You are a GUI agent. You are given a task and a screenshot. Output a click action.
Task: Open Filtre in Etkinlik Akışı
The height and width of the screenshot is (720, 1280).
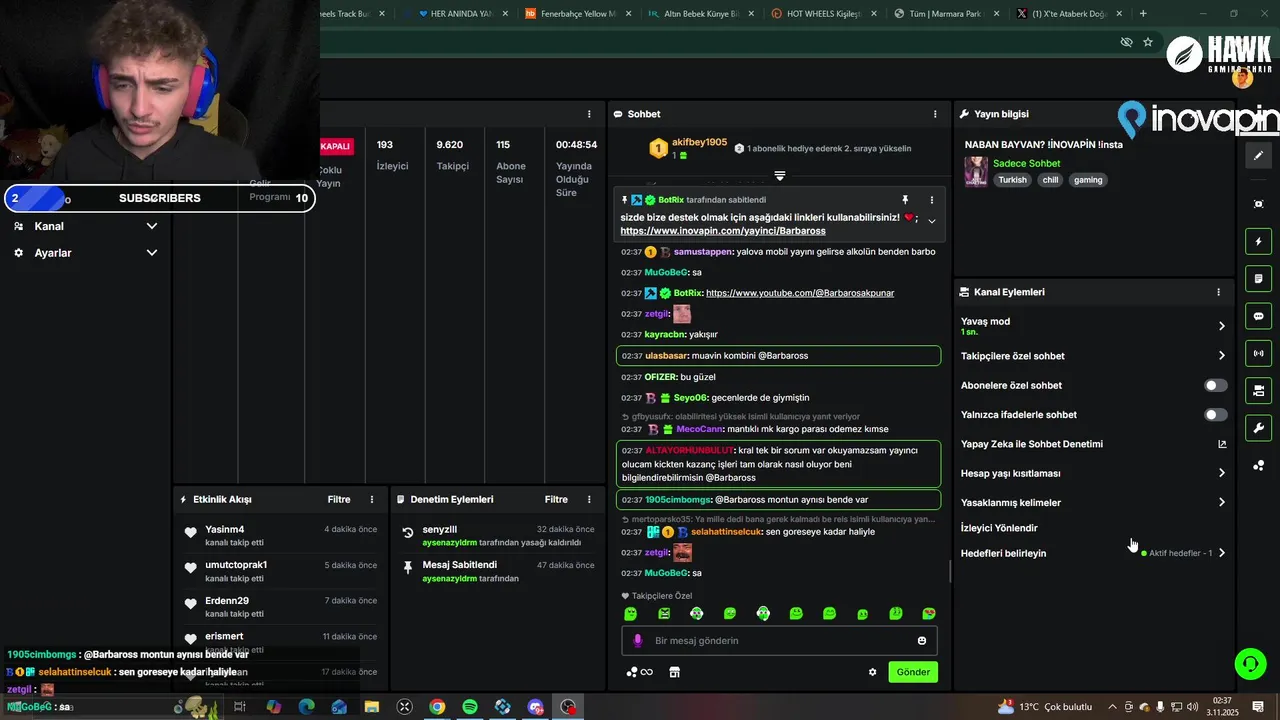pos(339,499)
